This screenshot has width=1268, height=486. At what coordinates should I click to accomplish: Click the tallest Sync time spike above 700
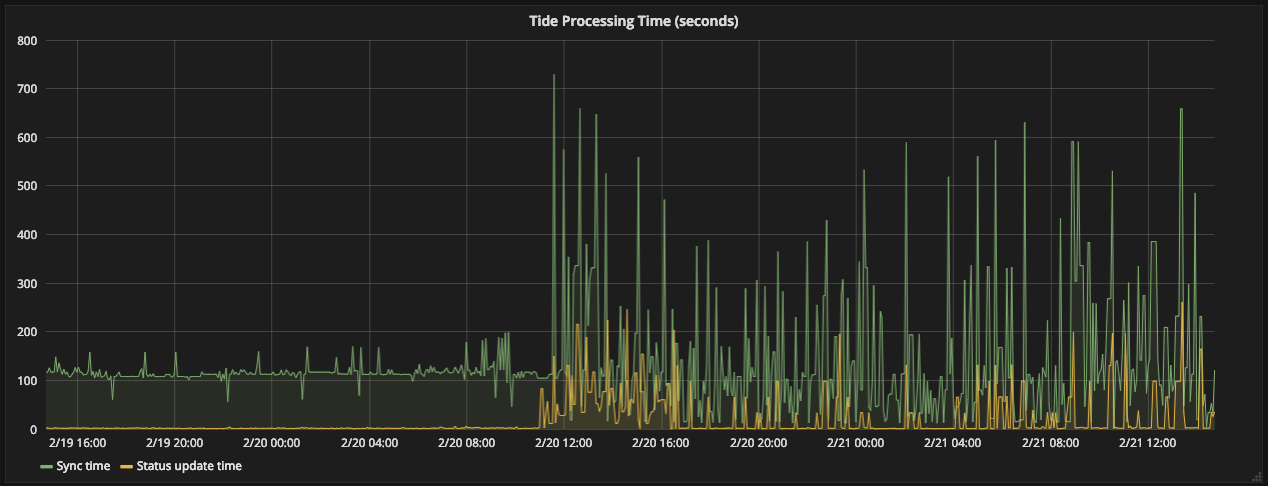coord(554,76)
